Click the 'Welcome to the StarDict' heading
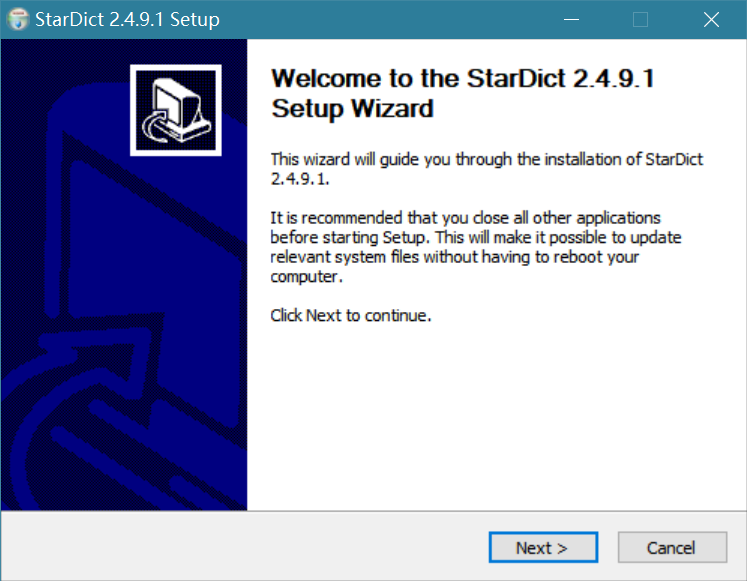This screenshot has width=747, height=581. [462, 79]
